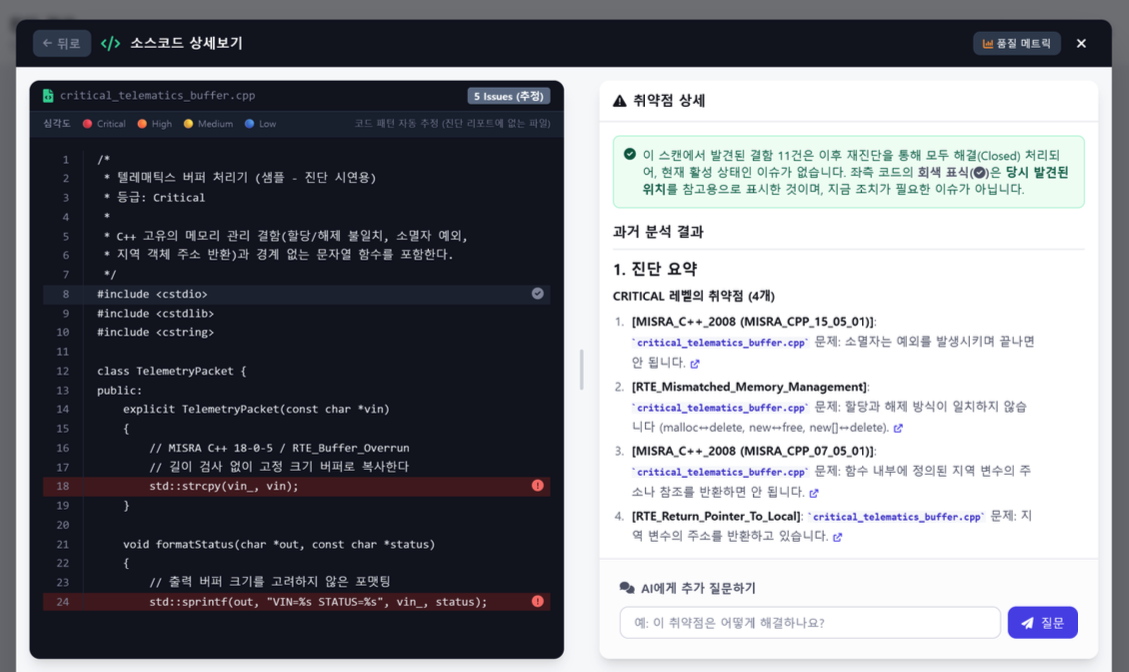Click the 질문 send button
The image size is (1129, 672).
pyautogui.click(x=1043, y=622)
